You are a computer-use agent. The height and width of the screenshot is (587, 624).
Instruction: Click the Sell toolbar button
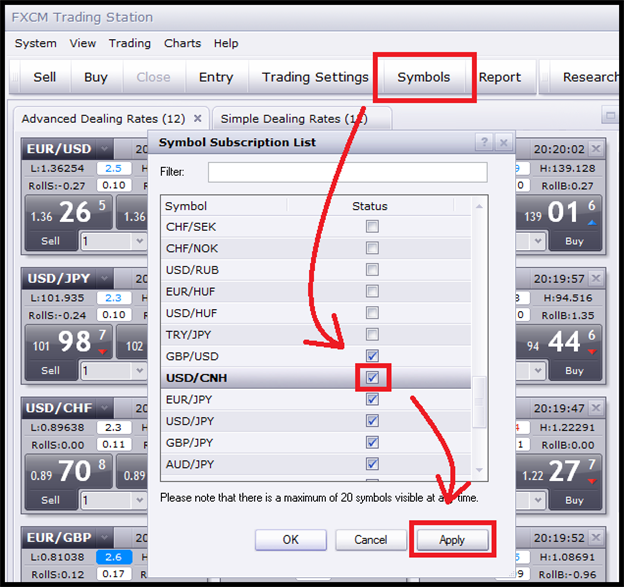[x=45, y=77]
